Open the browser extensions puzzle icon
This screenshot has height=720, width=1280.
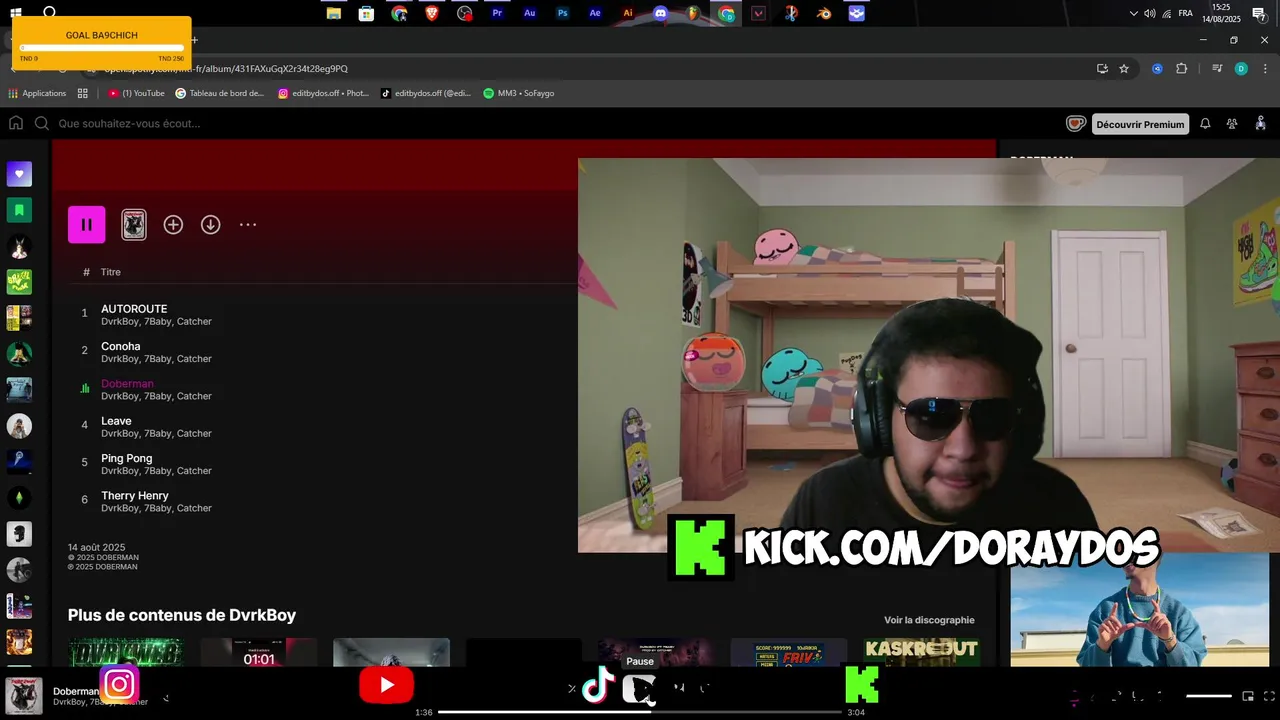pos(1182,69)
